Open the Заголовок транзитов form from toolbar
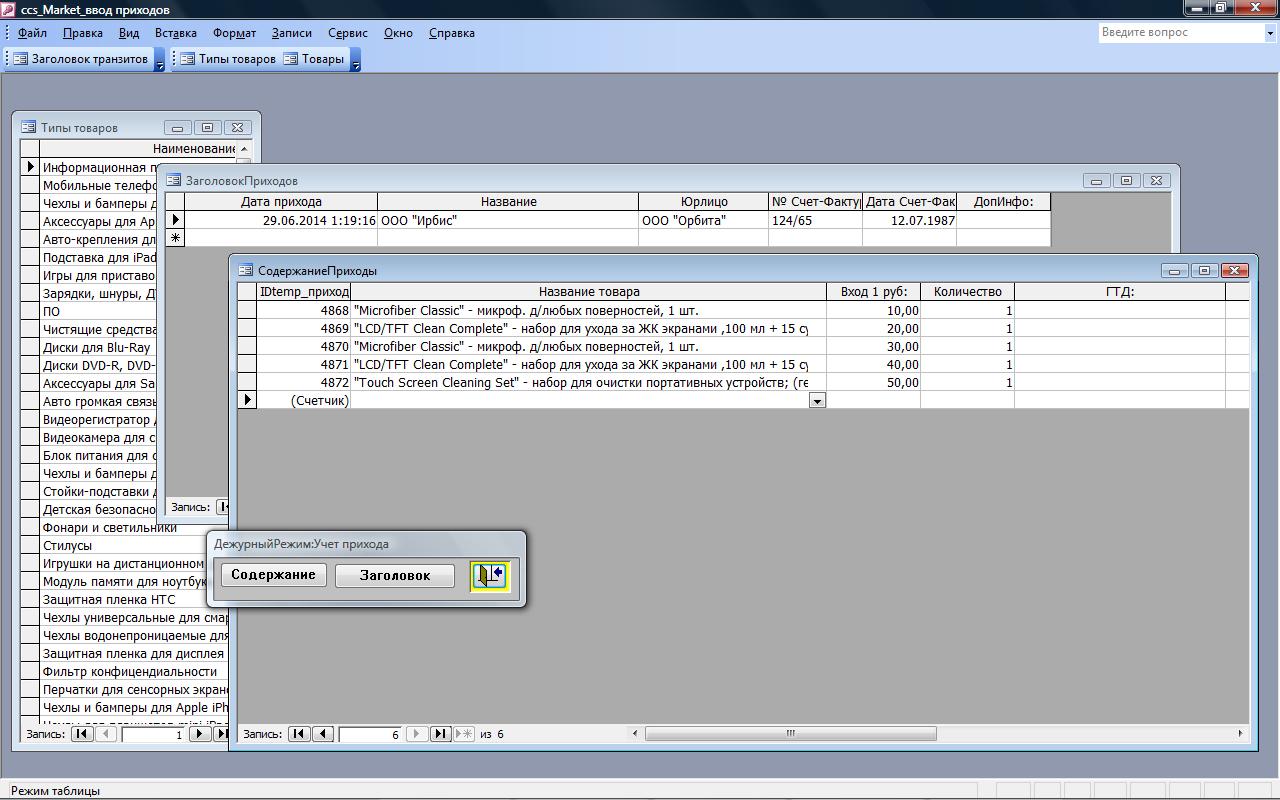This screenshot has height=800, width=1280. pyautogui.click(x=80, y=59)
